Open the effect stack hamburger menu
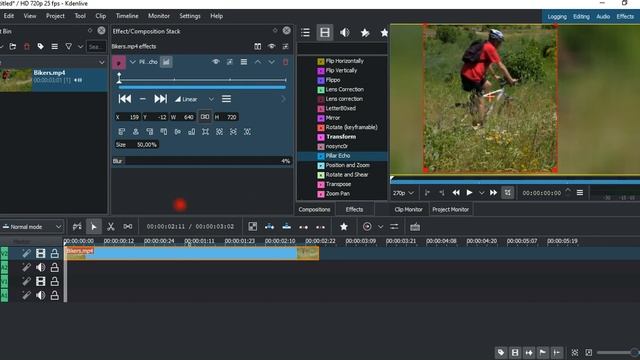640x360 pixels. tap(244, 62)
